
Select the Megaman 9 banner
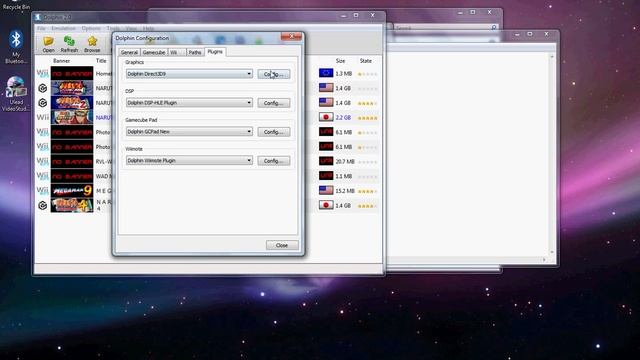72,191
